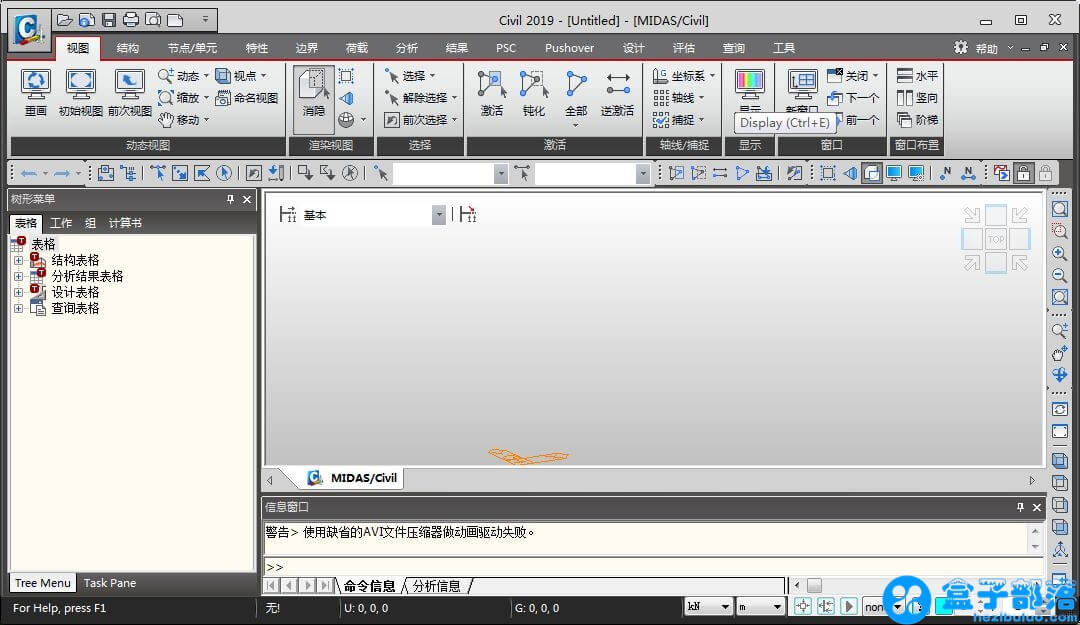Image resolution: width=1080 pixels, height=625 pixels.
Task: Open the kN force unit dropdown
Action: click(708, 607)
